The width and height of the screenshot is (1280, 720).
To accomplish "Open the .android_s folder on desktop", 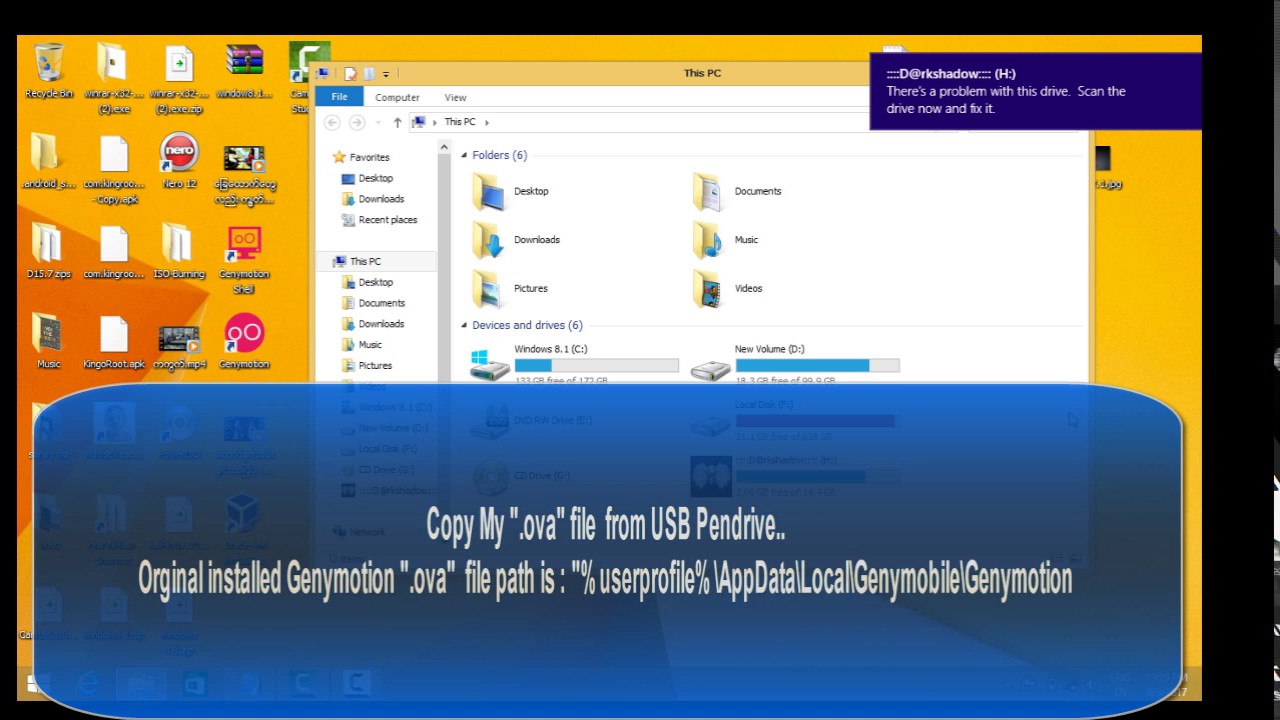I will coord(49,161).
